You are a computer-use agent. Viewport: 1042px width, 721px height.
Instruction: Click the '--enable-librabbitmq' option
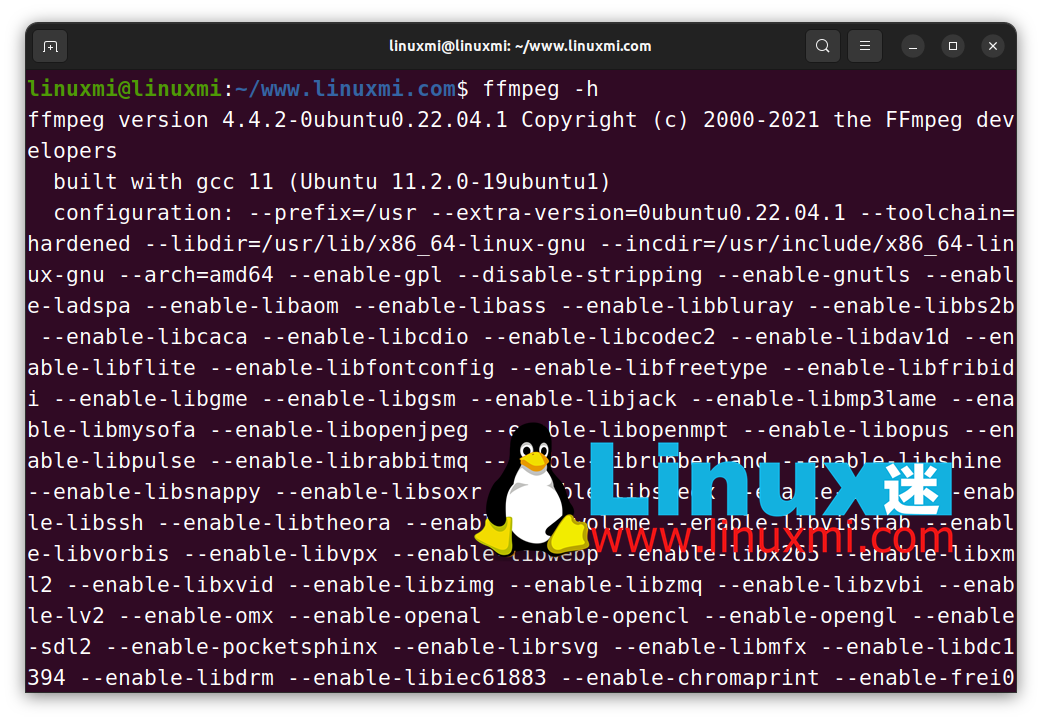click(x=339, y=461)
